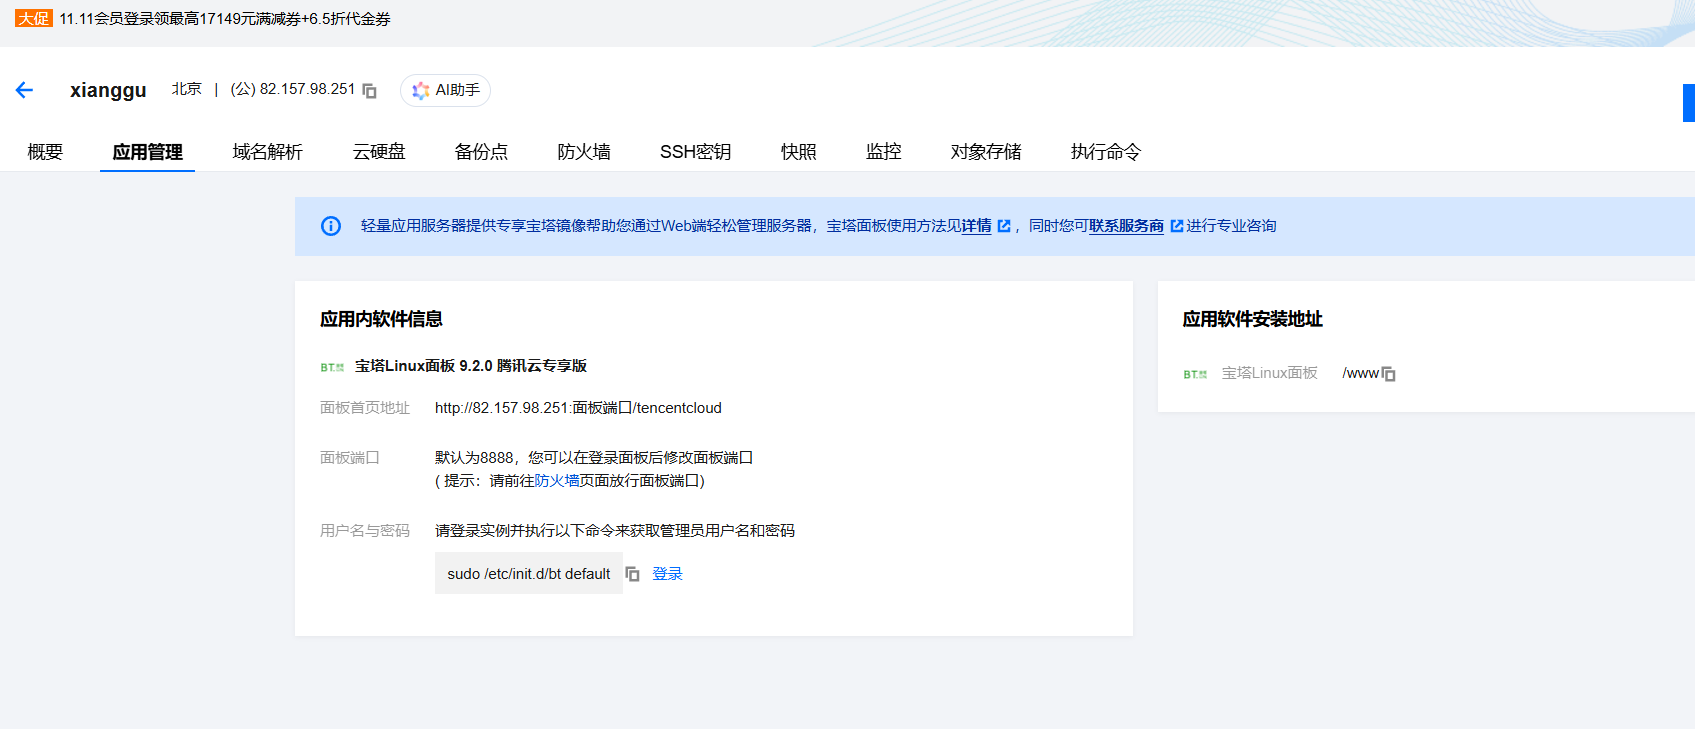Open the 防火墙 link in the port hint

coord(557,481)
